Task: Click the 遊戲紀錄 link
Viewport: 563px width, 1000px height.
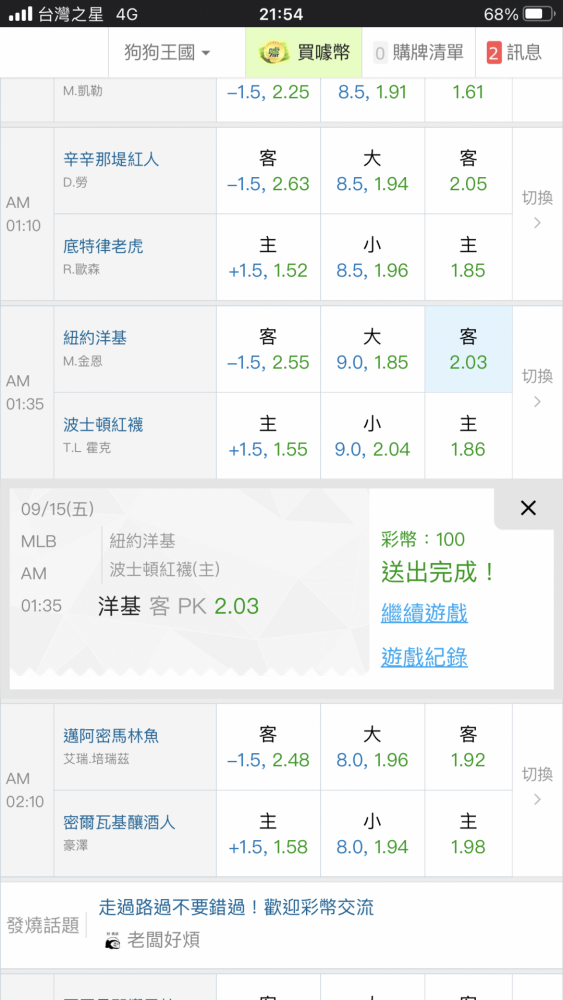Action: click(424, 657)
